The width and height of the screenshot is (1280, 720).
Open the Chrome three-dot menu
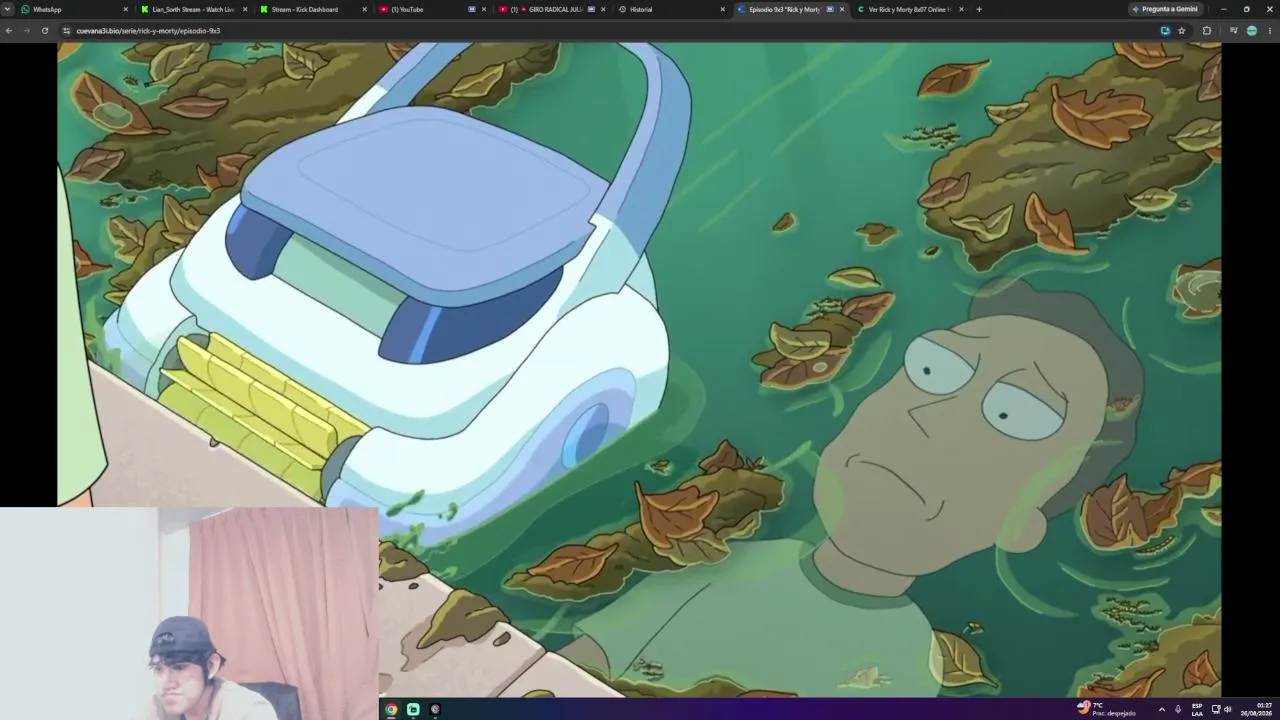(x=1270, y=31)
